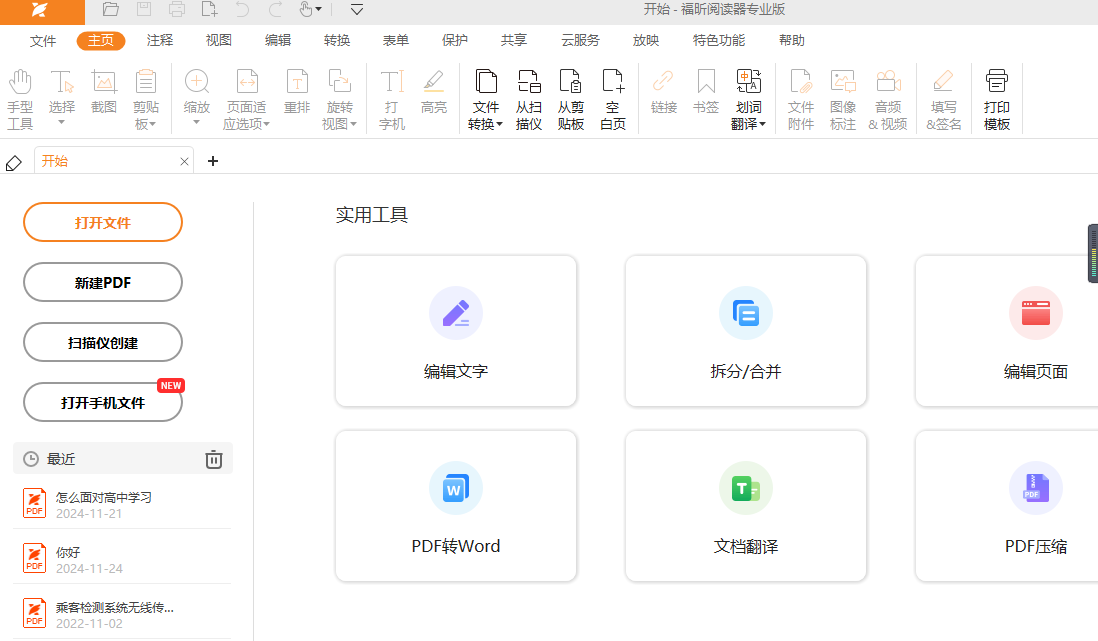Click the new document icon in title bar
Viewport: 1098px width, 641px height.
tap(209, 9)
